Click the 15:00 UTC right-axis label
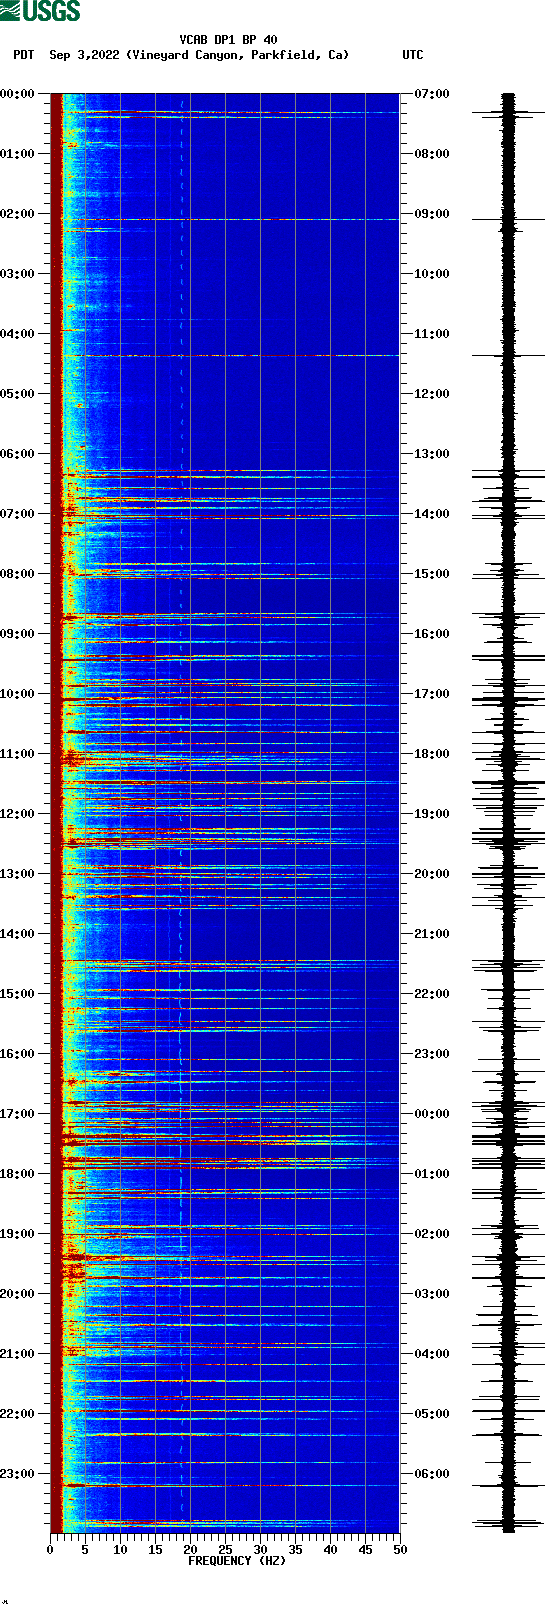 [432, 574]
